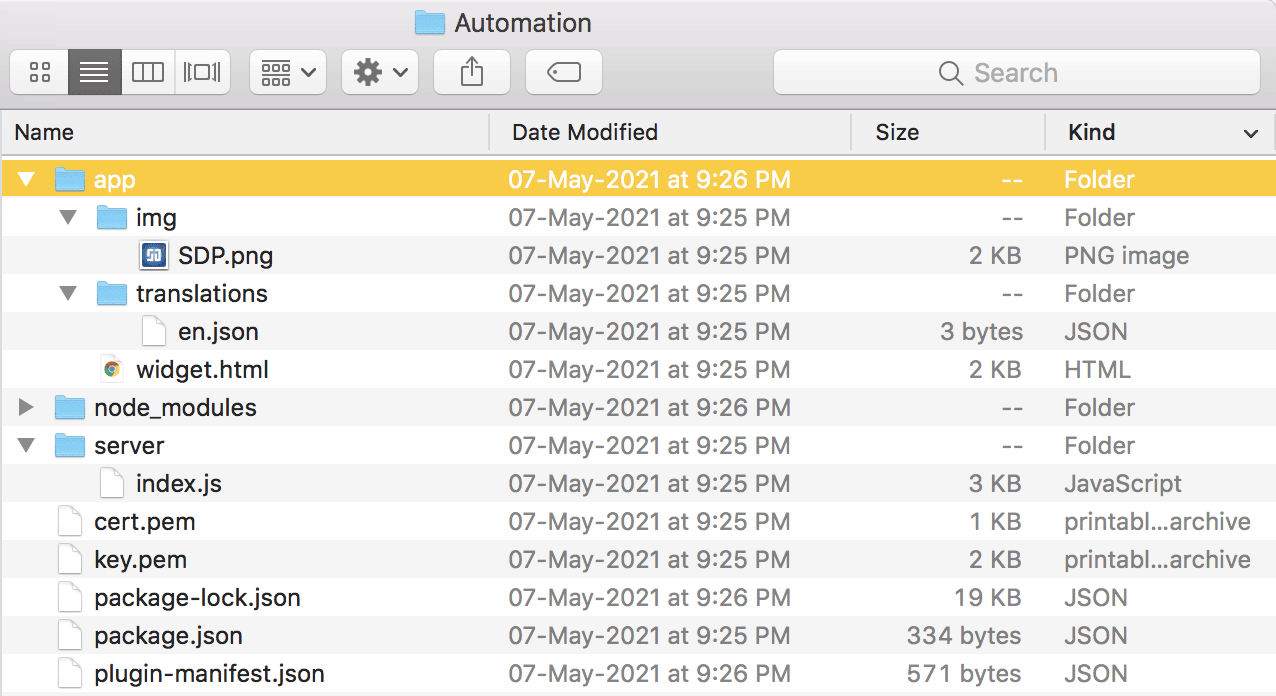
Task: Open the Action gear dropdown menu
Action: click(x=380, y=73)
